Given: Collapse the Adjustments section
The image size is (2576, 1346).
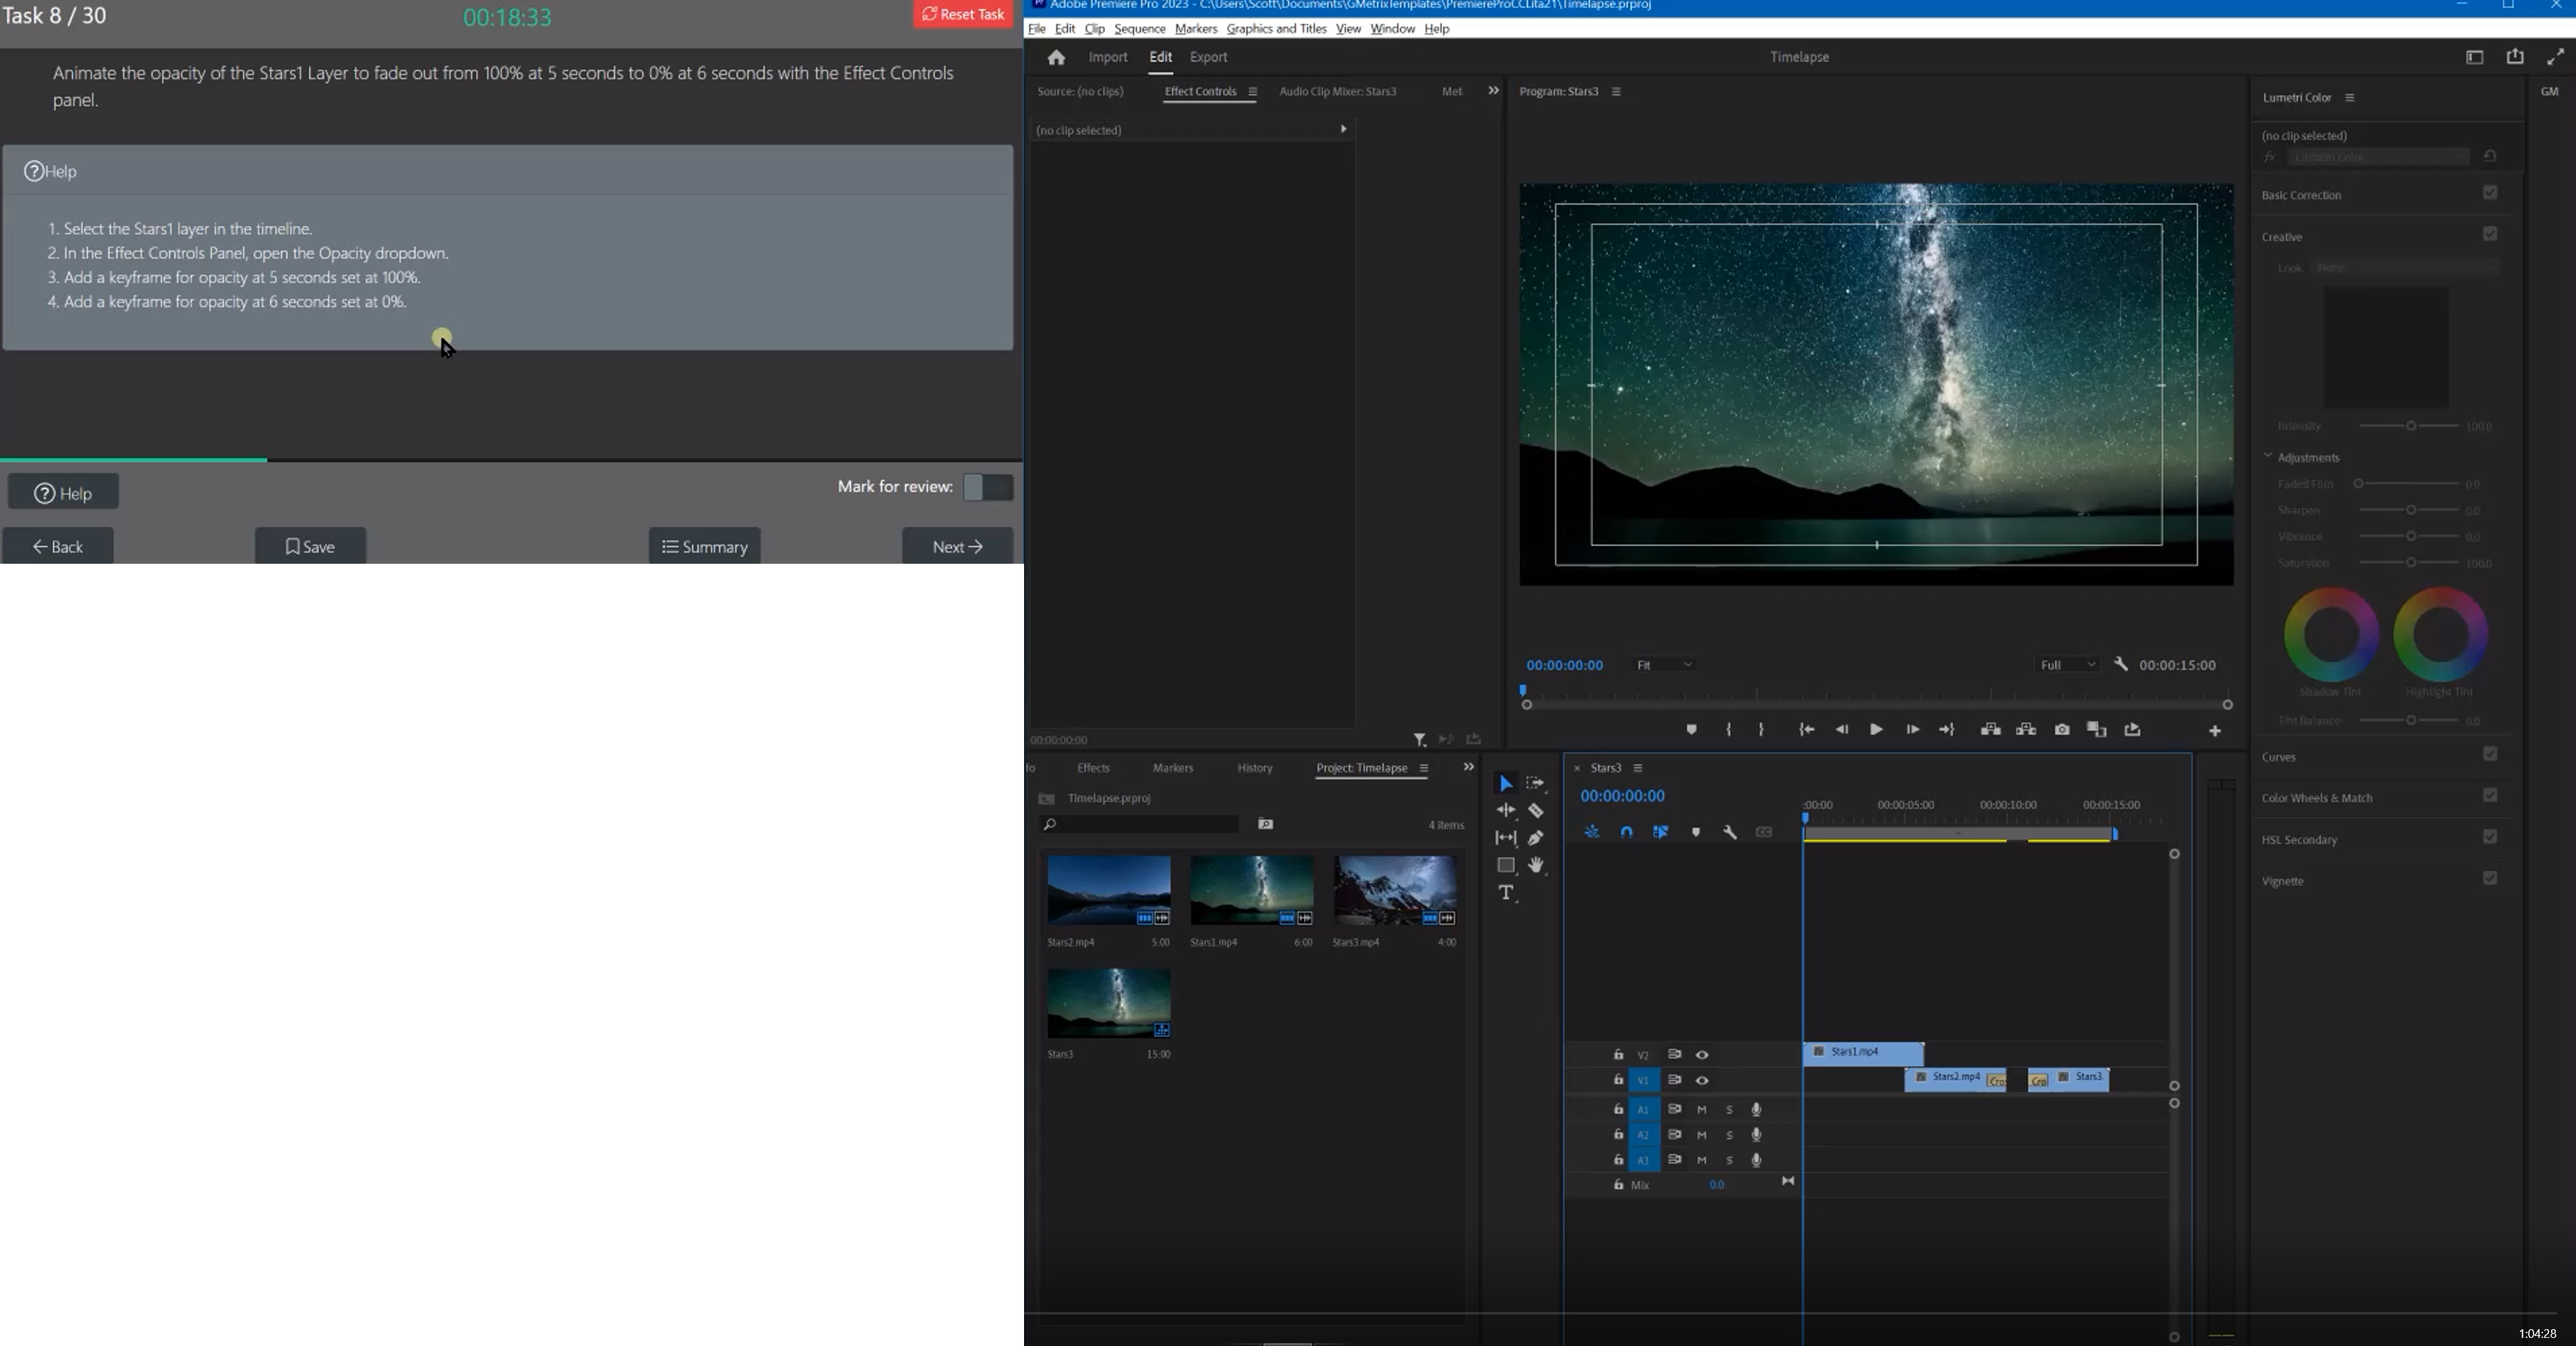Looking at the screenshot, I should (x=2268, y=457).
